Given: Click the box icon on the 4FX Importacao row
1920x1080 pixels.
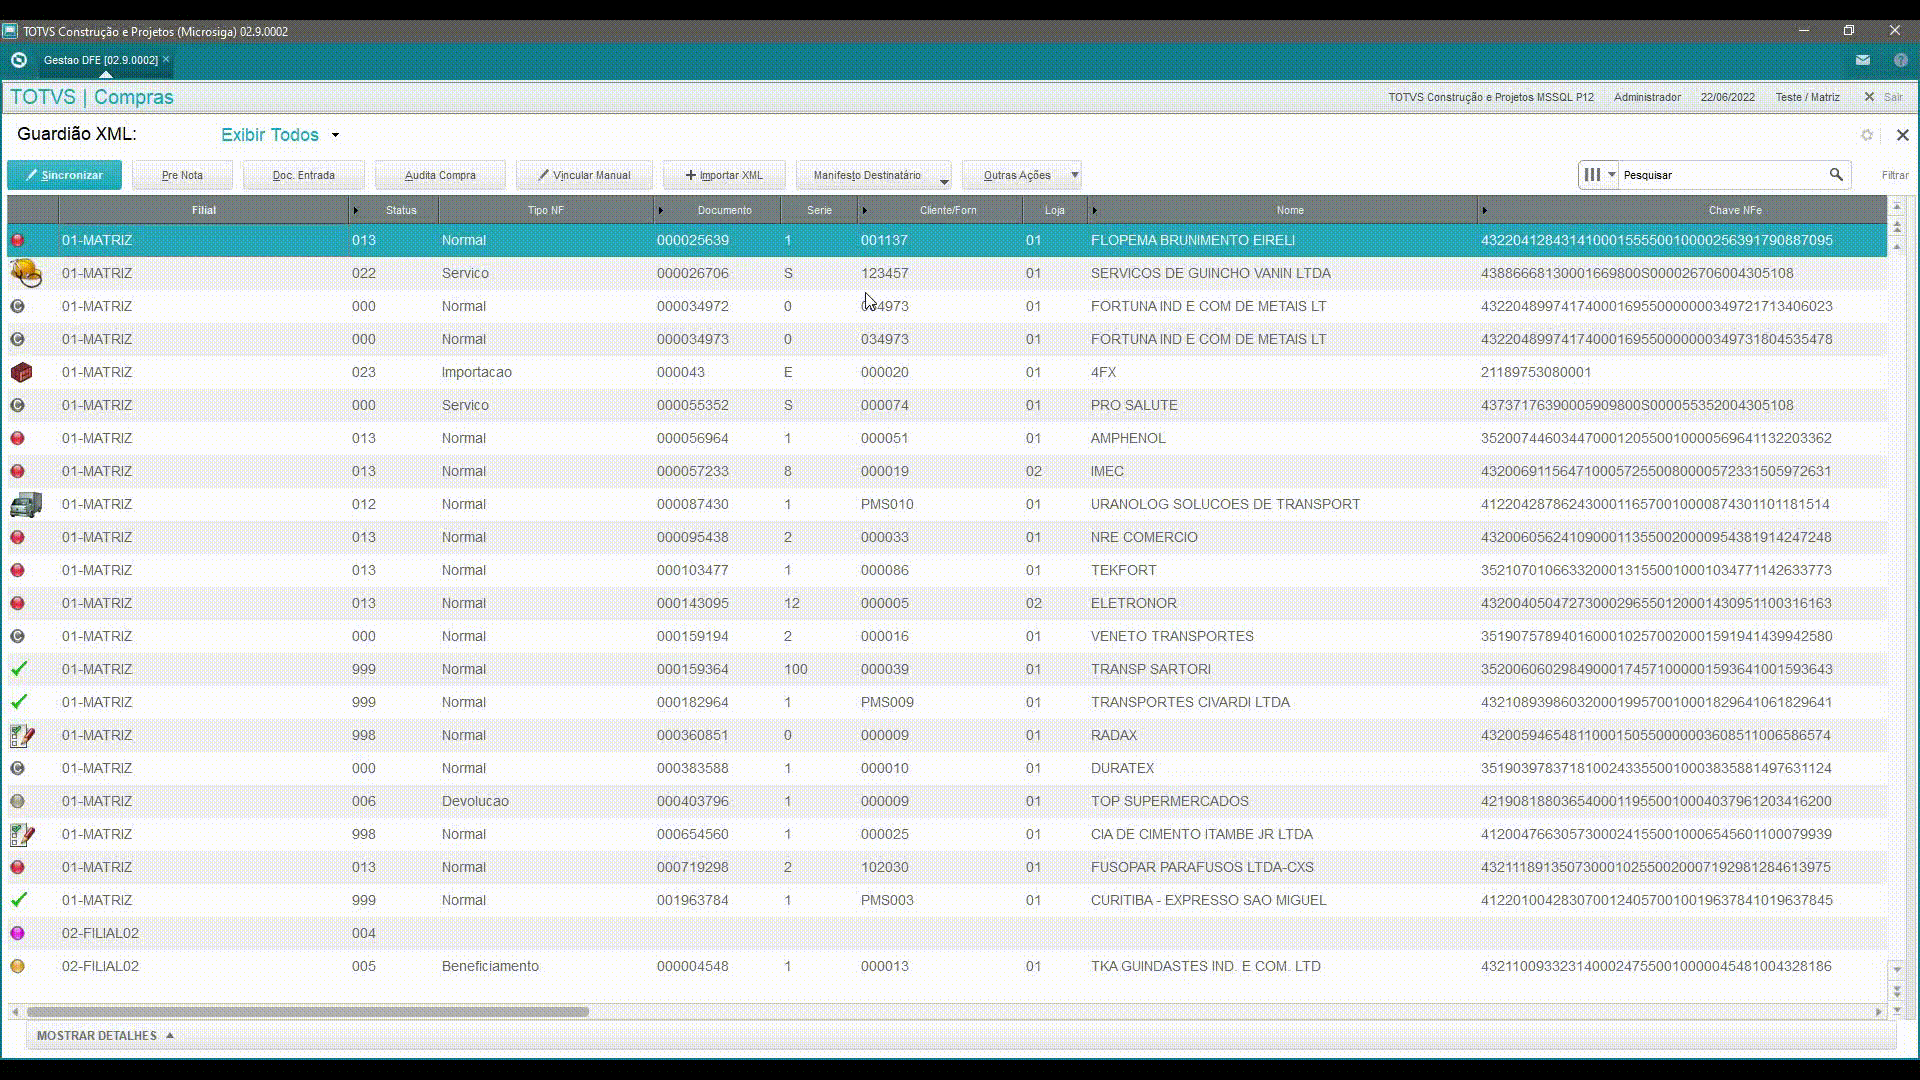Looking at the screenshot, I should (21, 372).
